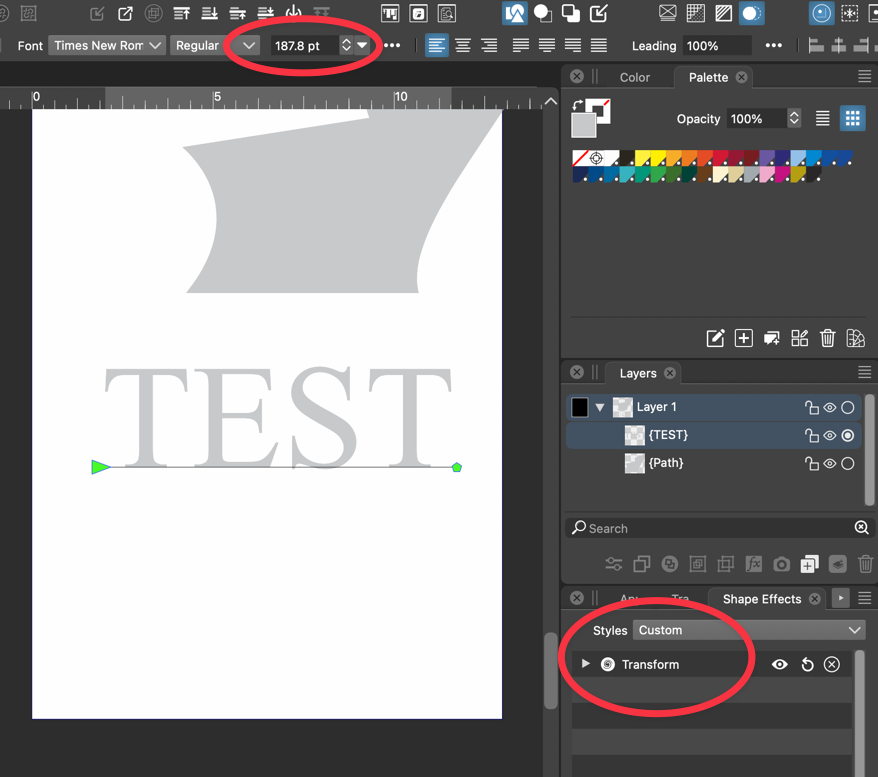Hide the {TEST} layer with its eye icon

point(830,436)
